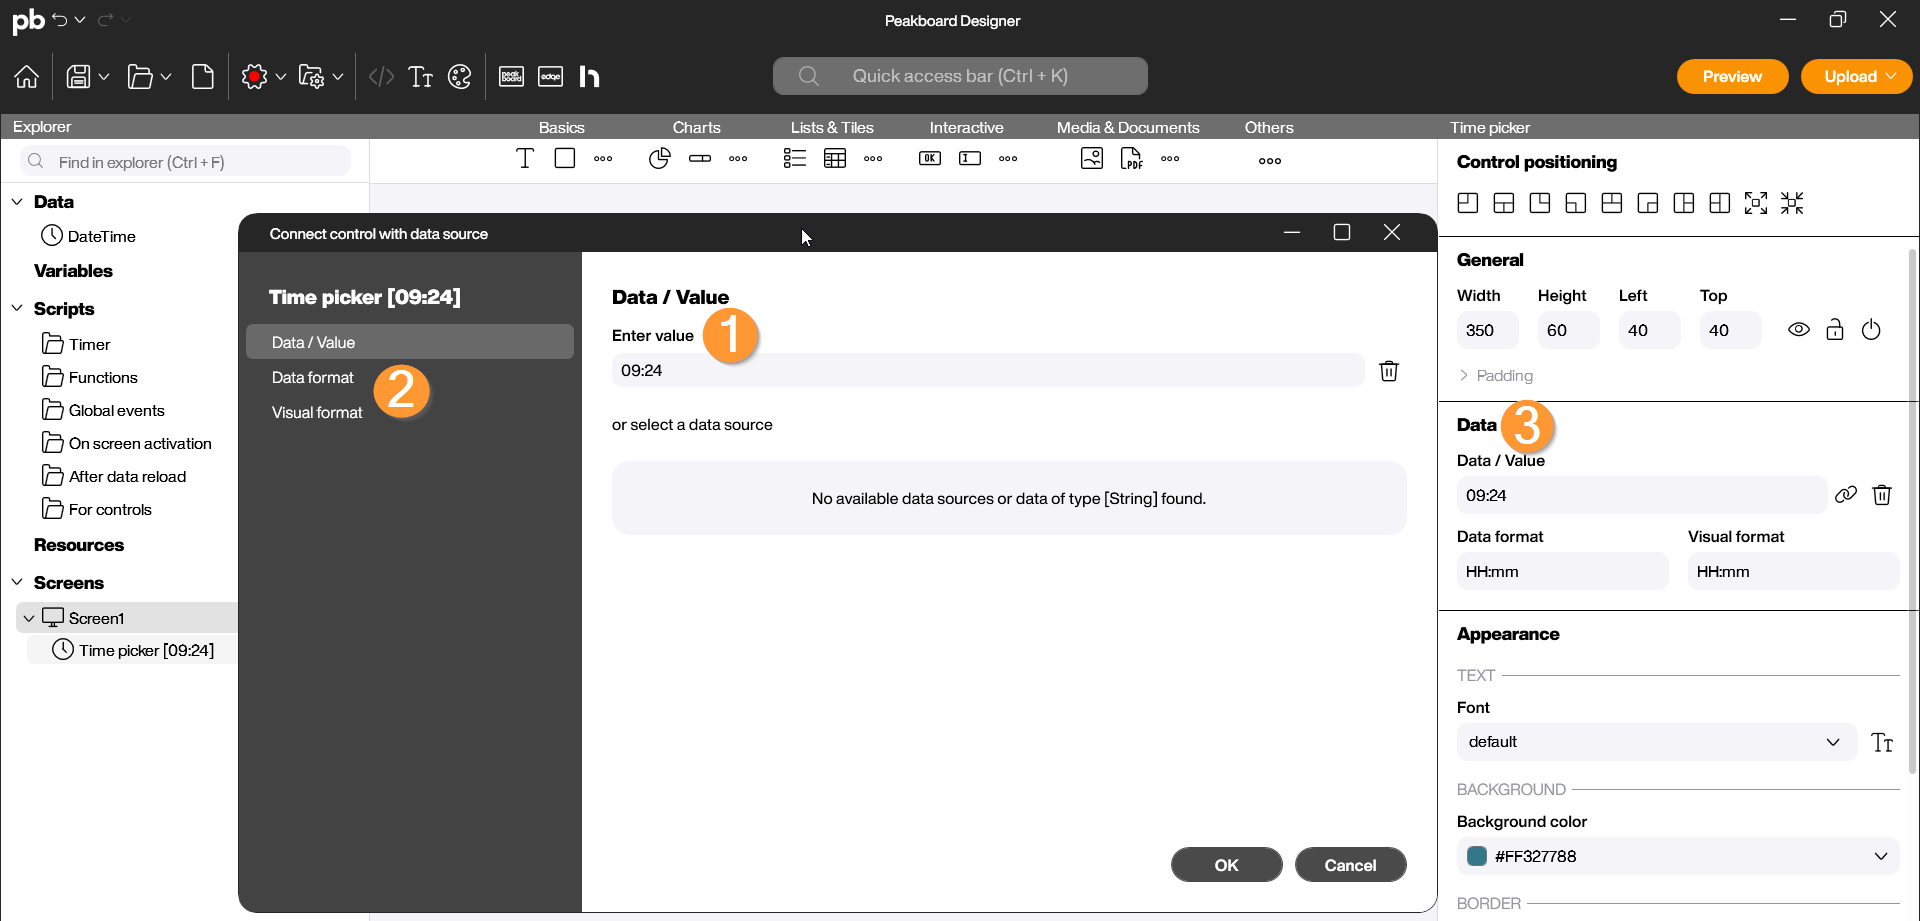Click the font manager Tt toolbar icon
1920x921 pixels.
point(421,77)
